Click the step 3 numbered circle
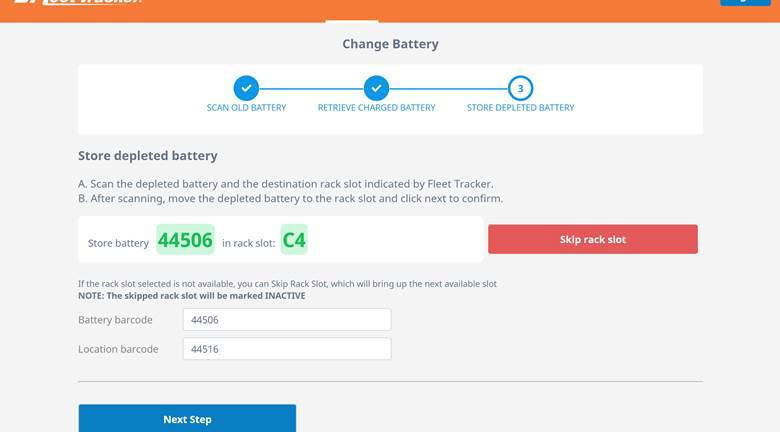 520,87
